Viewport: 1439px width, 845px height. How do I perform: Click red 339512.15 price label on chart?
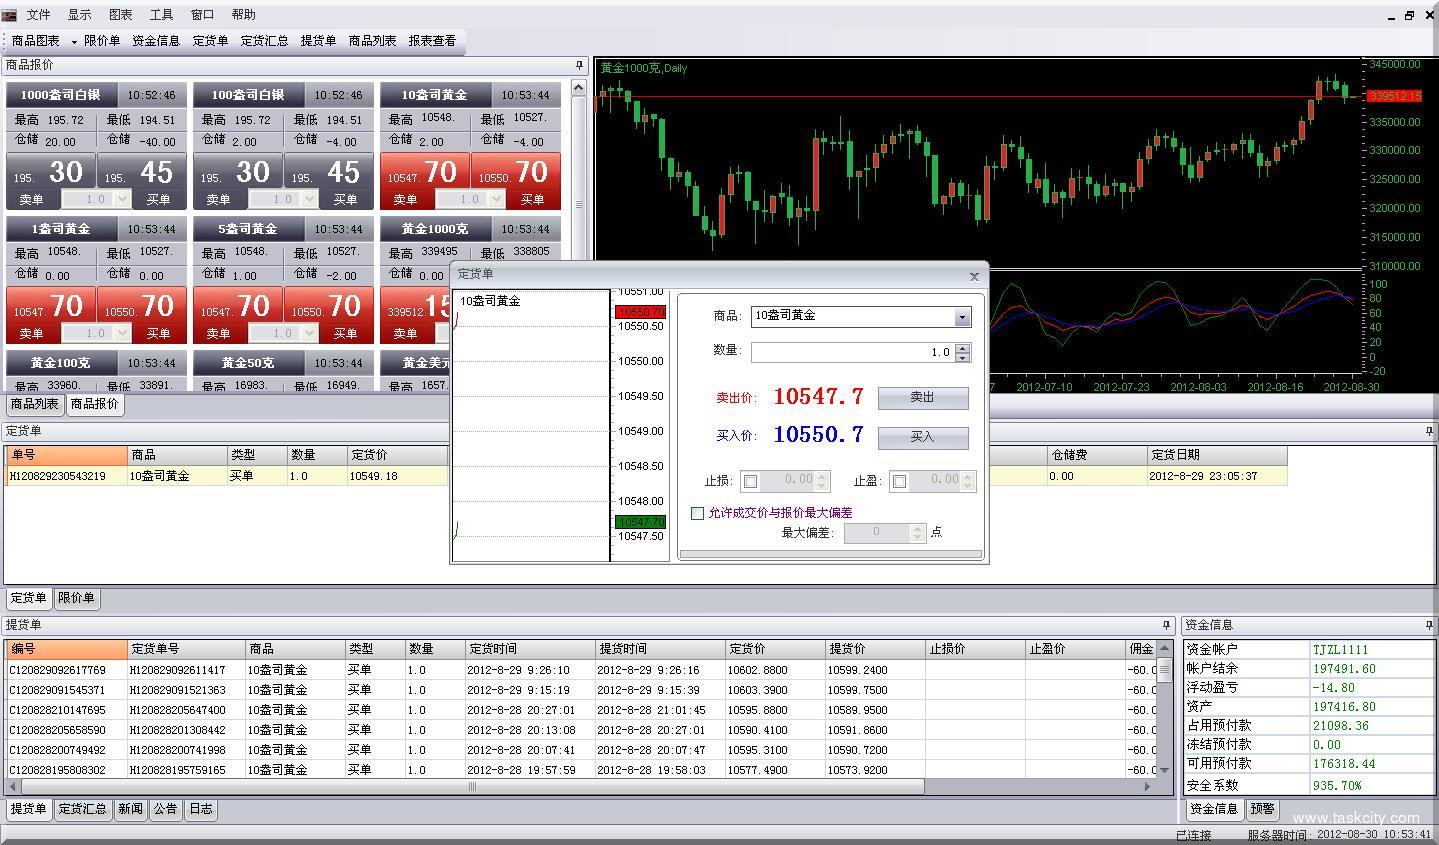coord(1395,96)
